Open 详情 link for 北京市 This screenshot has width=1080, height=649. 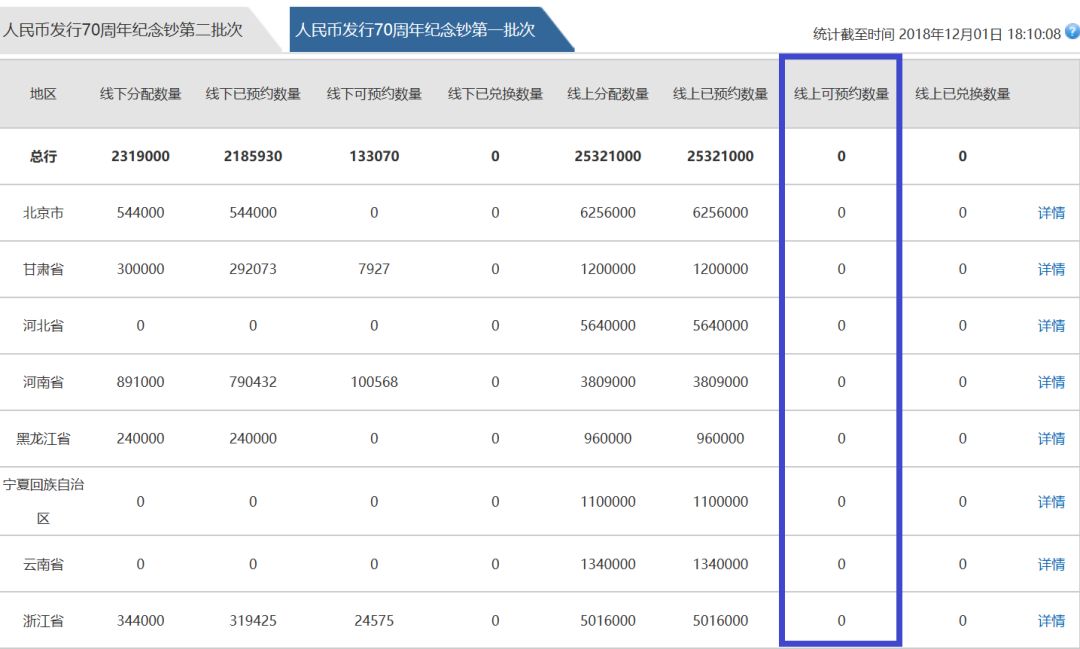click(x=1051, y=213)
